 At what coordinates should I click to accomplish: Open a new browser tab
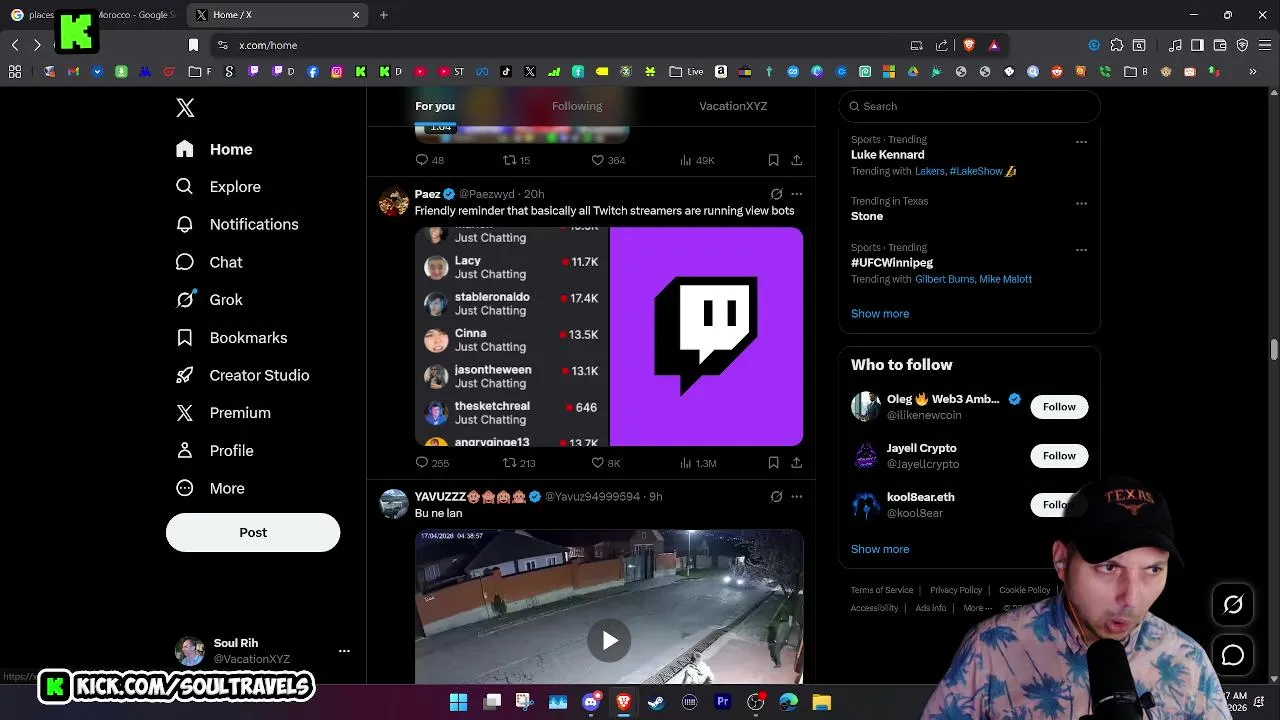[x=384, y=15]
